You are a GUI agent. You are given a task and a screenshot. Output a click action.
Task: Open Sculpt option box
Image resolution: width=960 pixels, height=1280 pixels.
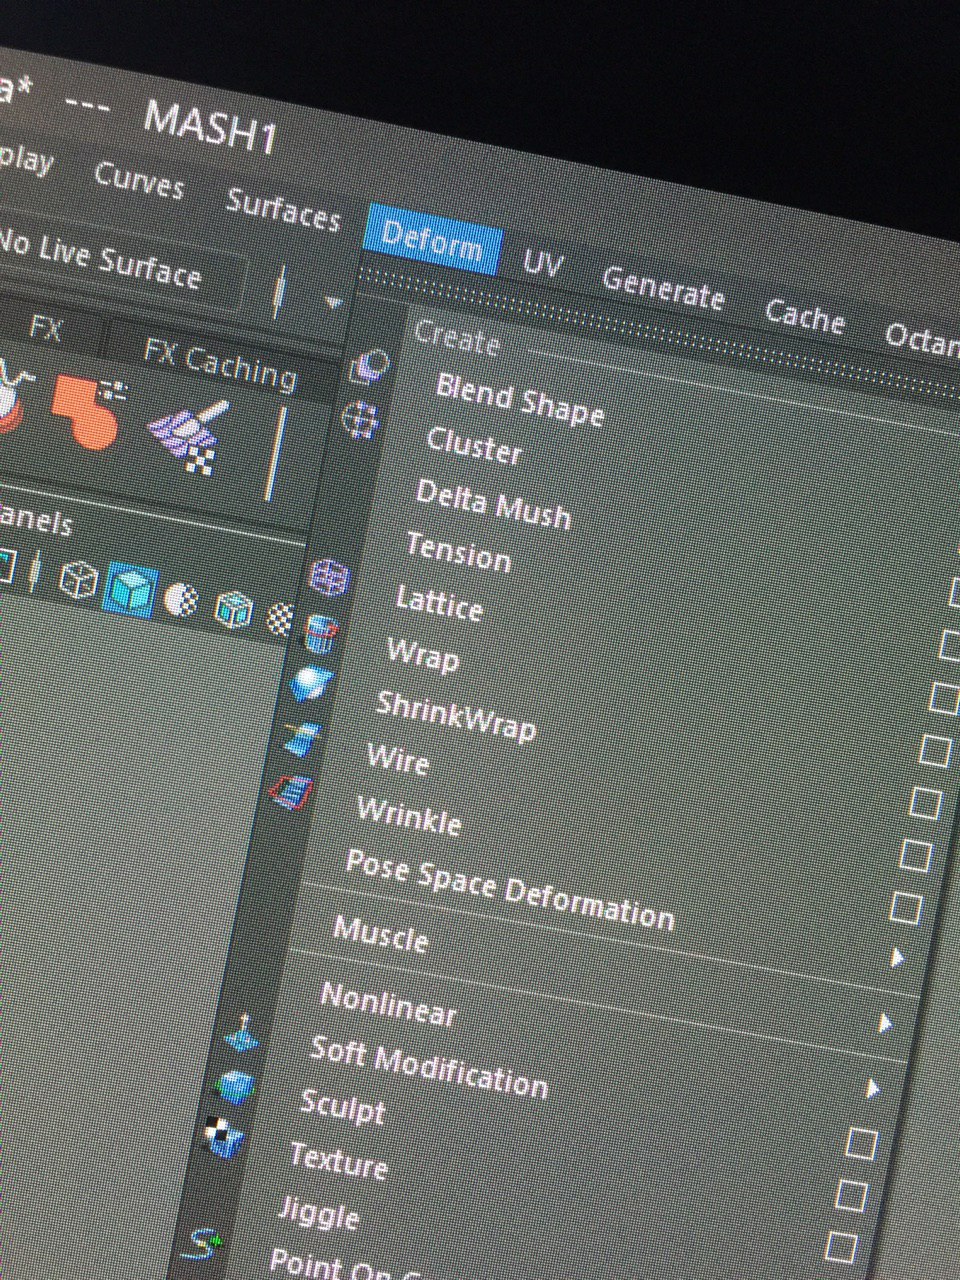click(x=851, y=1194)
